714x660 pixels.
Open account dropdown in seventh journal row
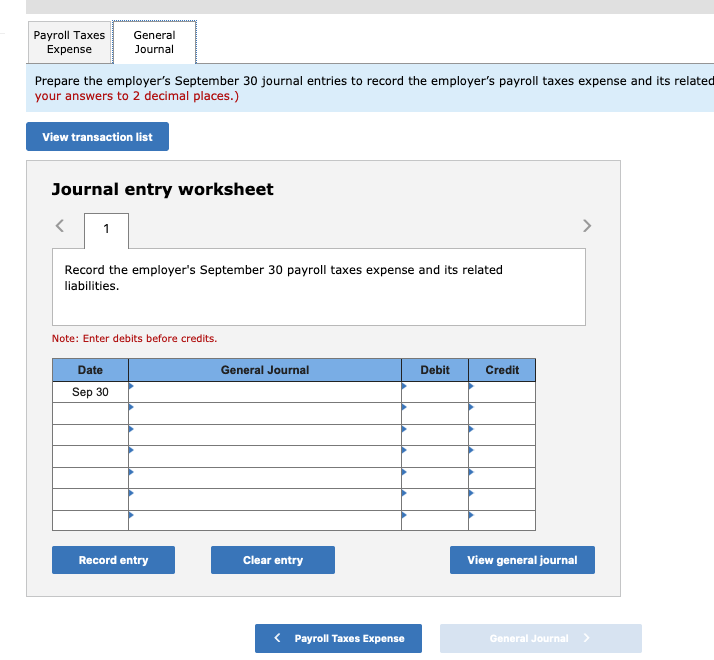265,520
